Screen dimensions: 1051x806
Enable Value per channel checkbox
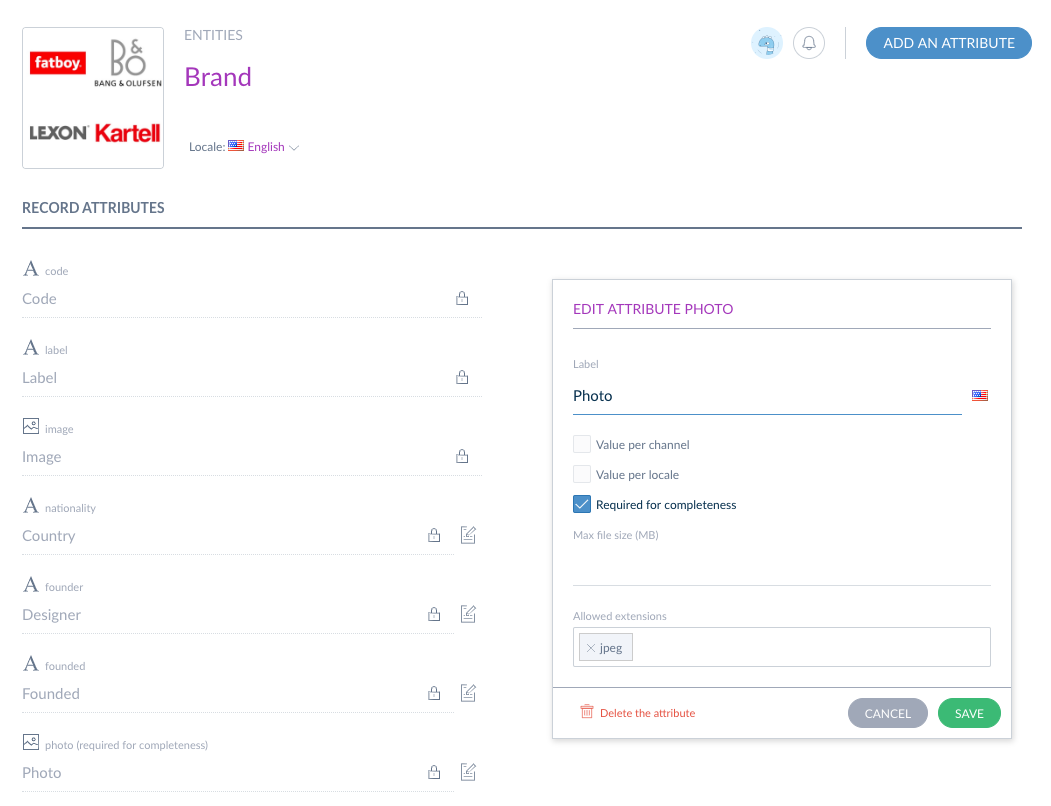(x=582, y=444)
